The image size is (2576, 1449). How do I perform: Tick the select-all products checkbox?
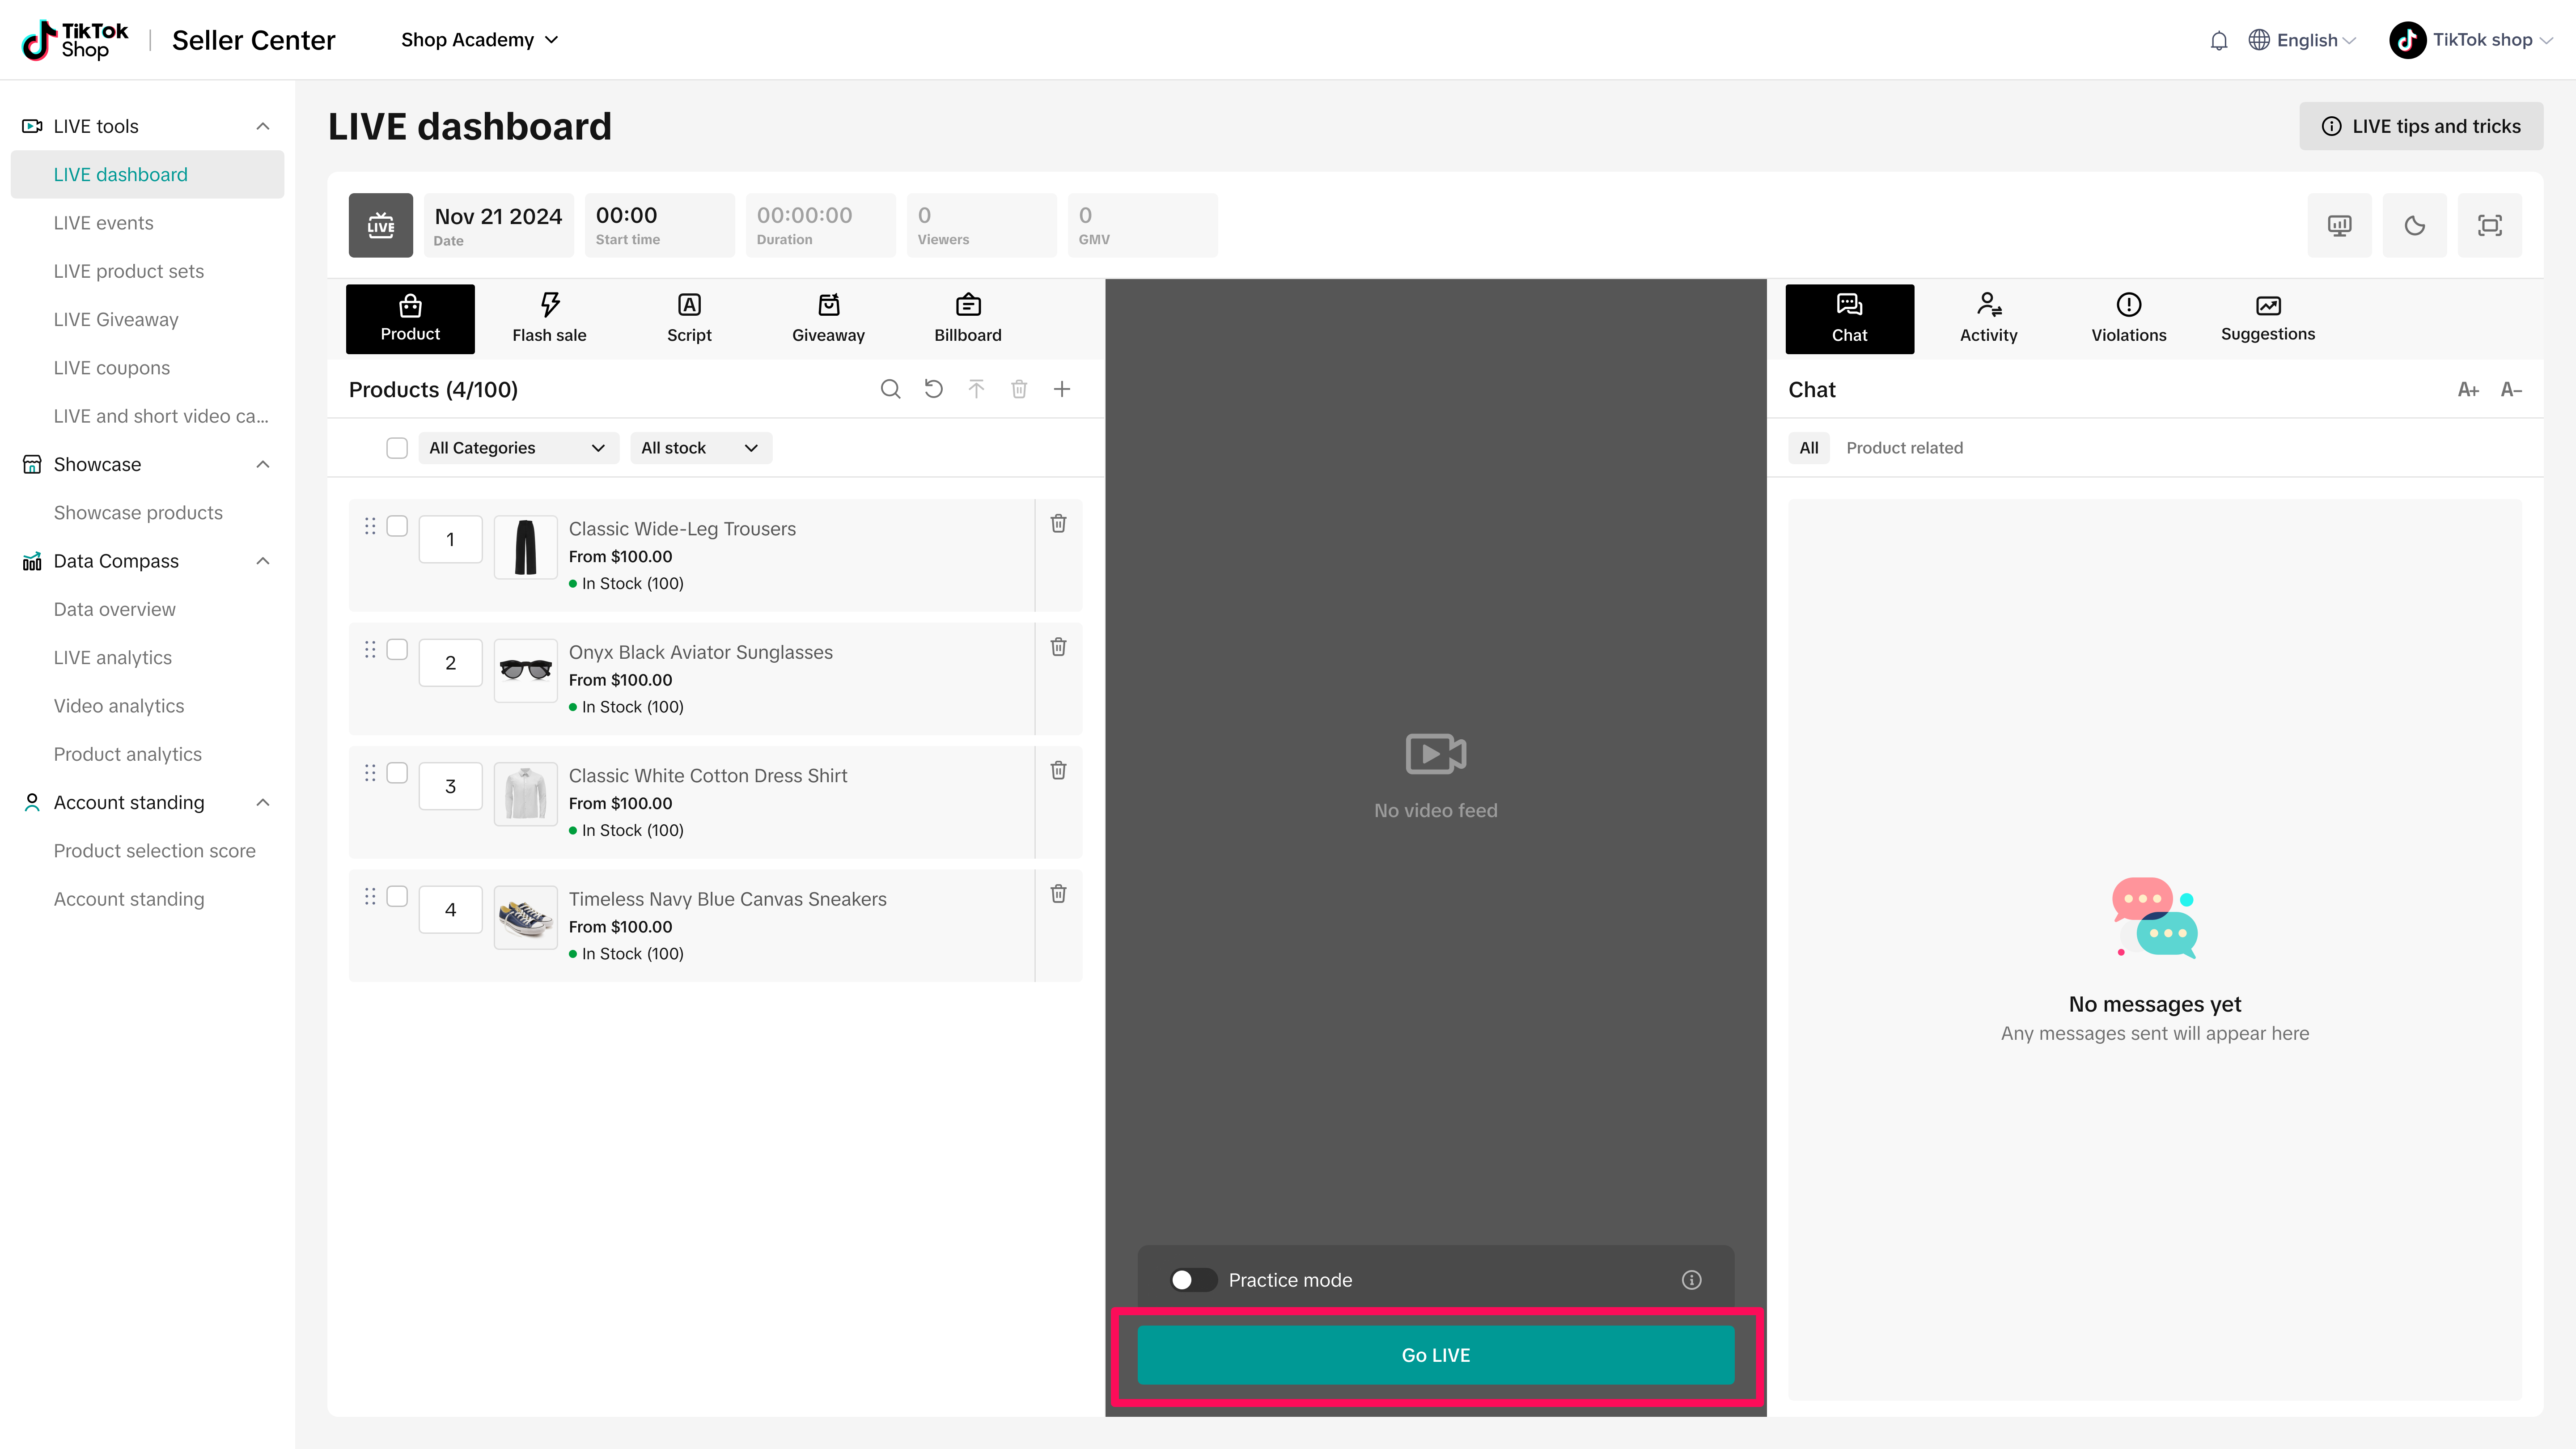[397, 448]
